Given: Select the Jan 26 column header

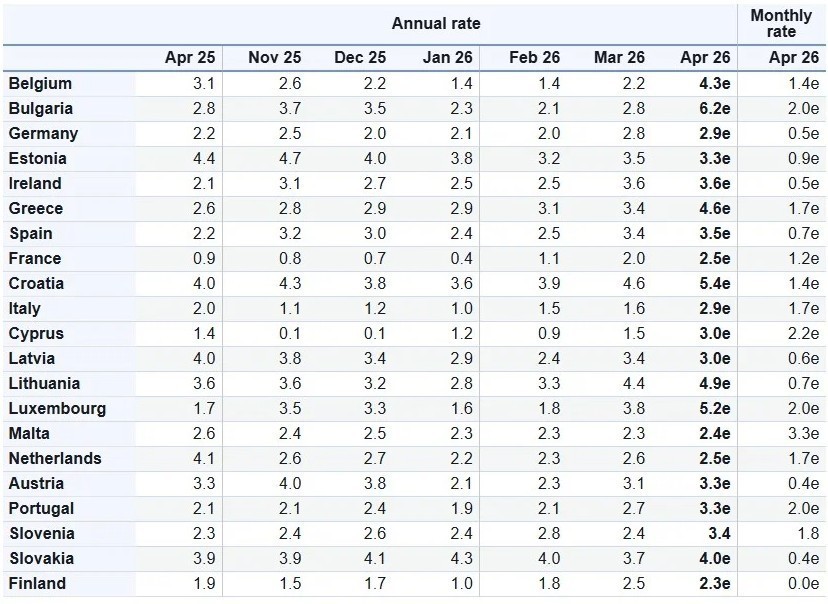Looking at the screenshot, I should [448, 58].
